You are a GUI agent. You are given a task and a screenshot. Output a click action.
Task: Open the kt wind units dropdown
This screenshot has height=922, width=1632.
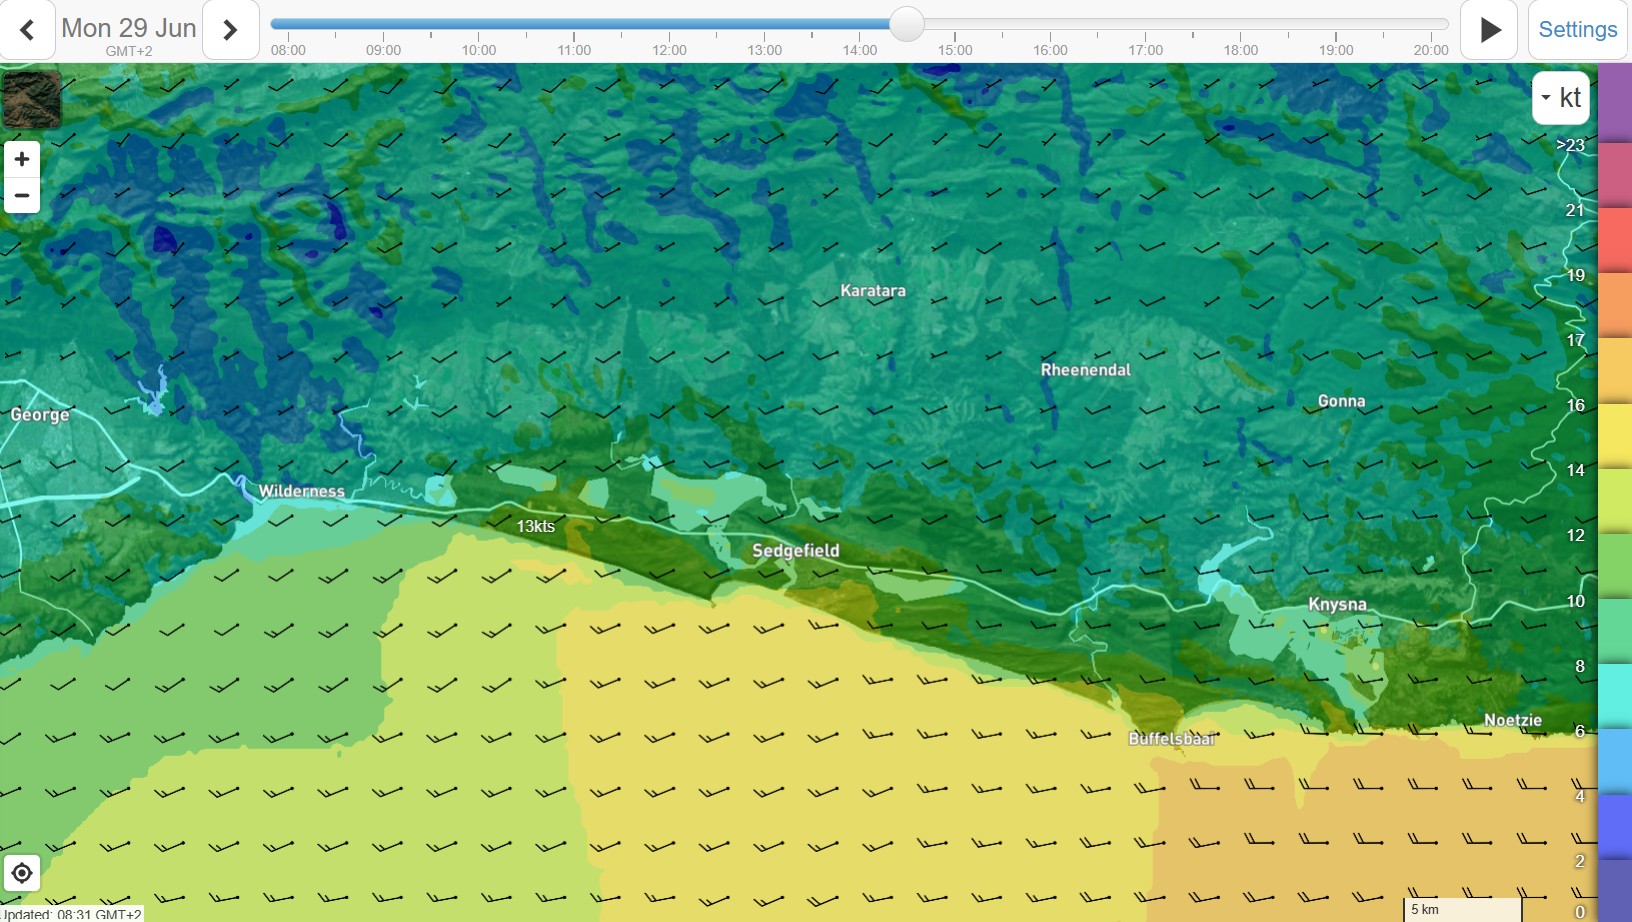tap(1561, 98)
